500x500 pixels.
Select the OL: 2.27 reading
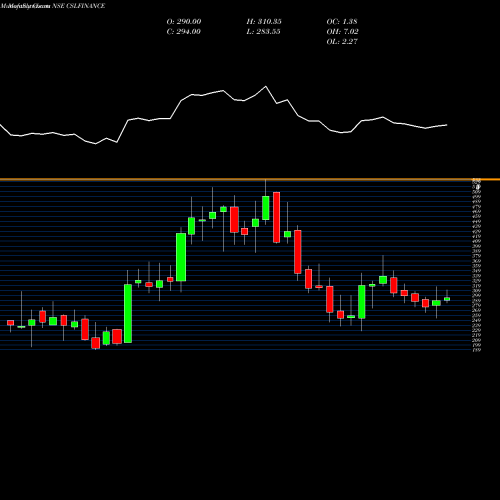tap(342, 42)
